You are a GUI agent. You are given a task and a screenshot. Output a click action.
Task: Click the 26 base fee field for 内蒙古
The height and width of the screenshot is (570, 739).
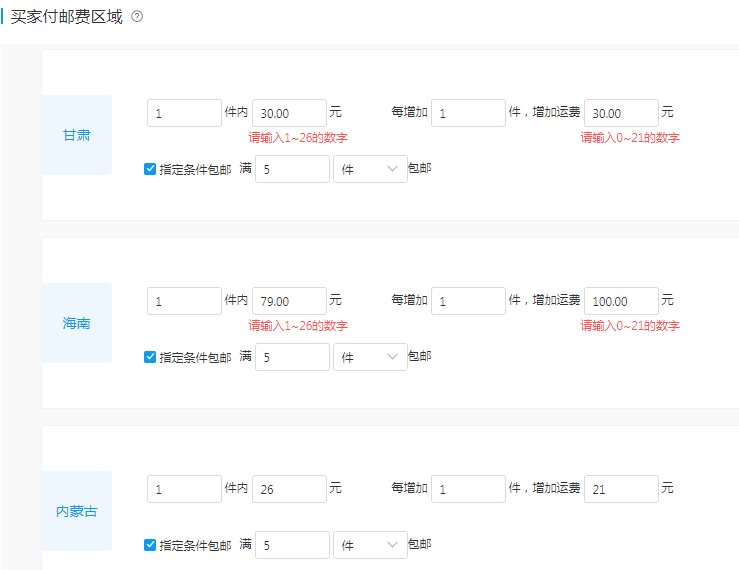point(289,489)
